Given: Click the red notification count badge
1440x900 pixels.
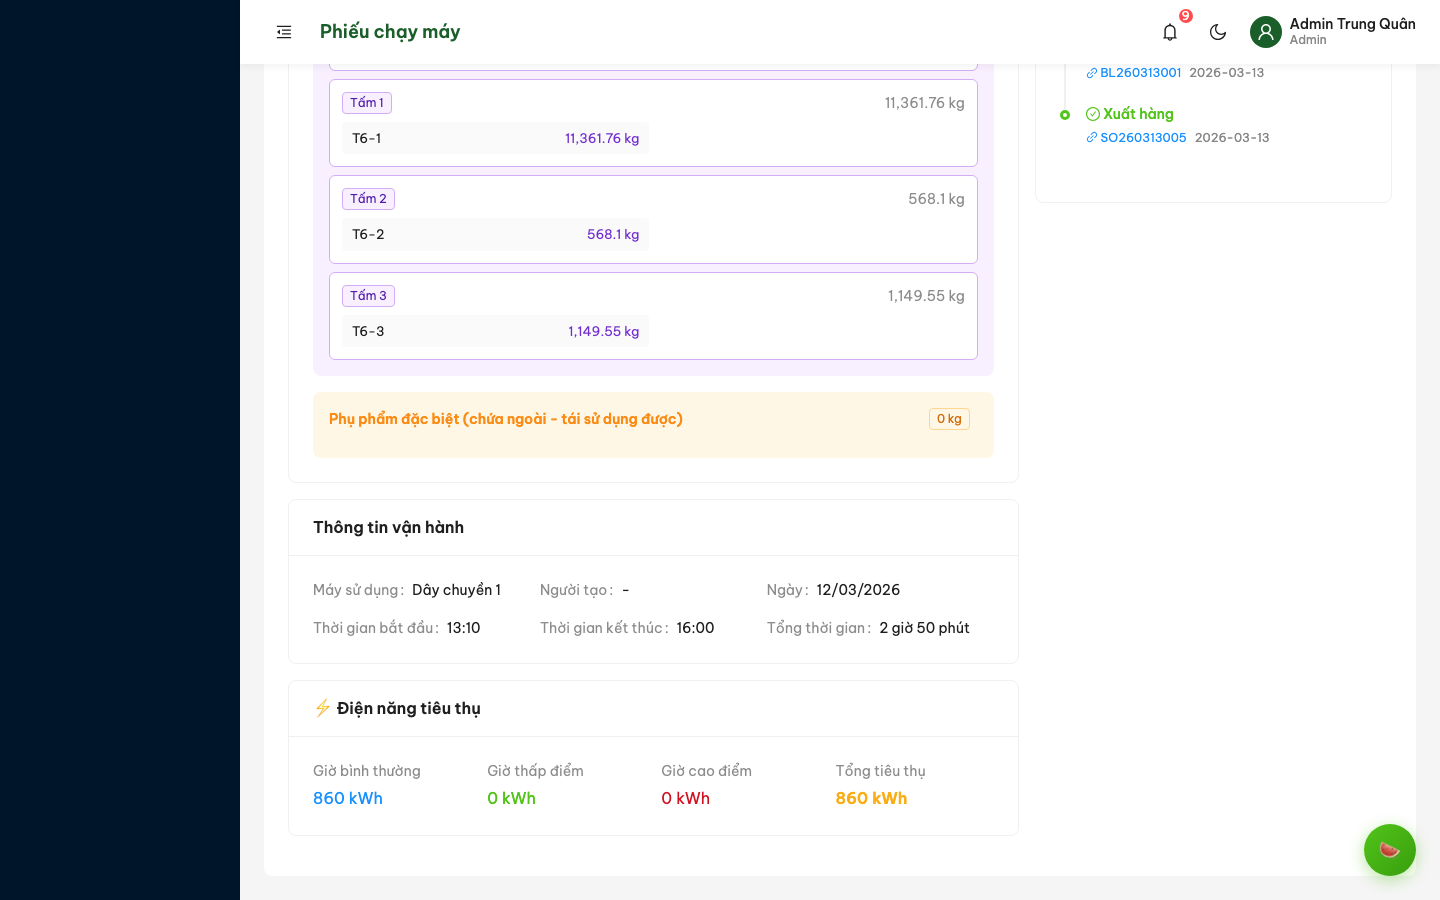Looking at the screenshot, I should [x=1186, y=16].
